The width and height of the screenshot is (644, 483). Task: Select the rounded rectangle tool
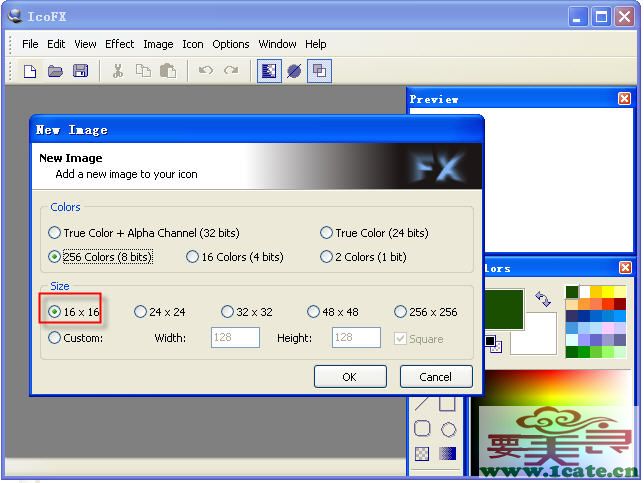click(x=422, y=429)
